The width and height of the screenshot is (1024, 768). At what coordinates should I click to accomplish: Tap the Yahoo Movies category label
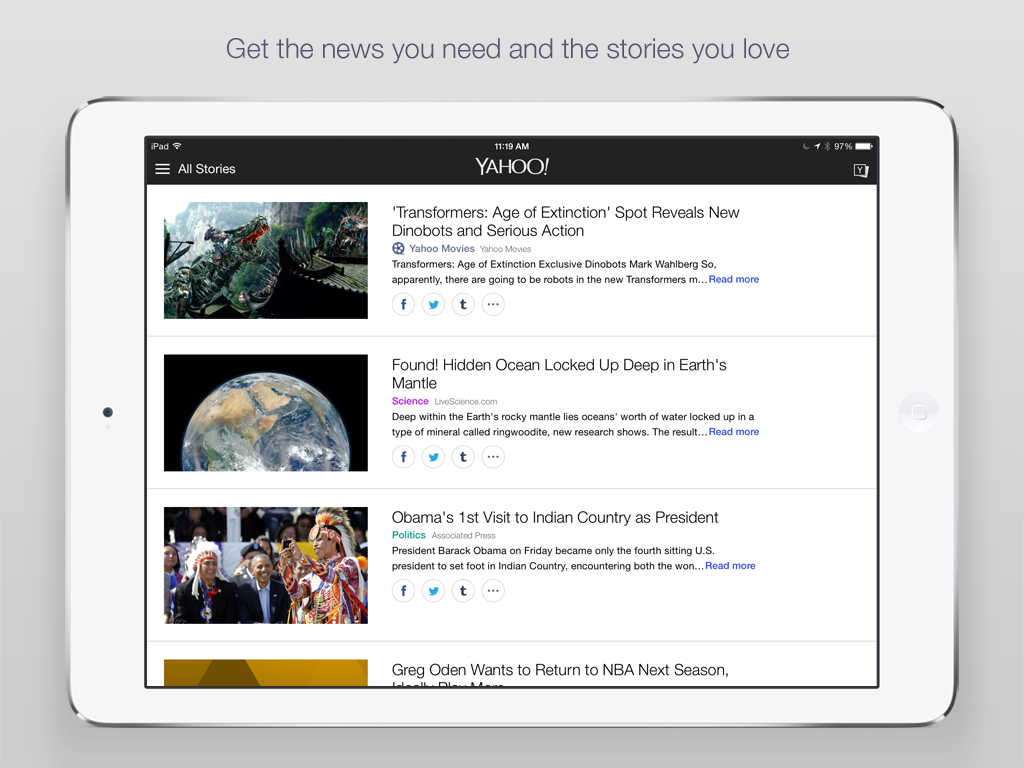click(441, 249)
